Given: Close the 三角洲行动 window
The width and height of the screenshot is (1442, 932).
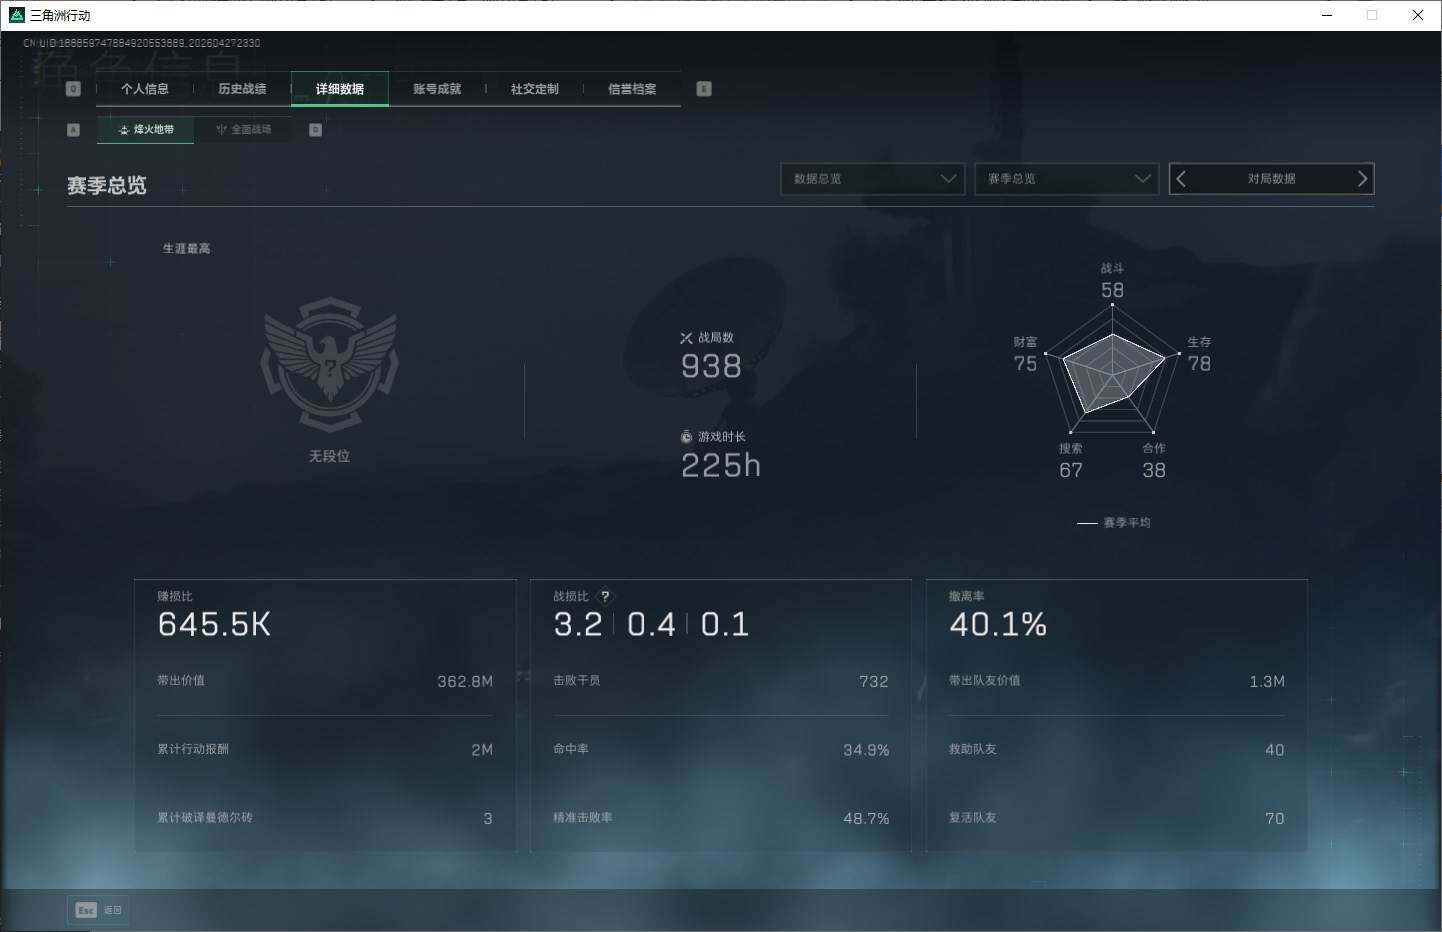Looking at the screenshot, I should click(1417, 15).
